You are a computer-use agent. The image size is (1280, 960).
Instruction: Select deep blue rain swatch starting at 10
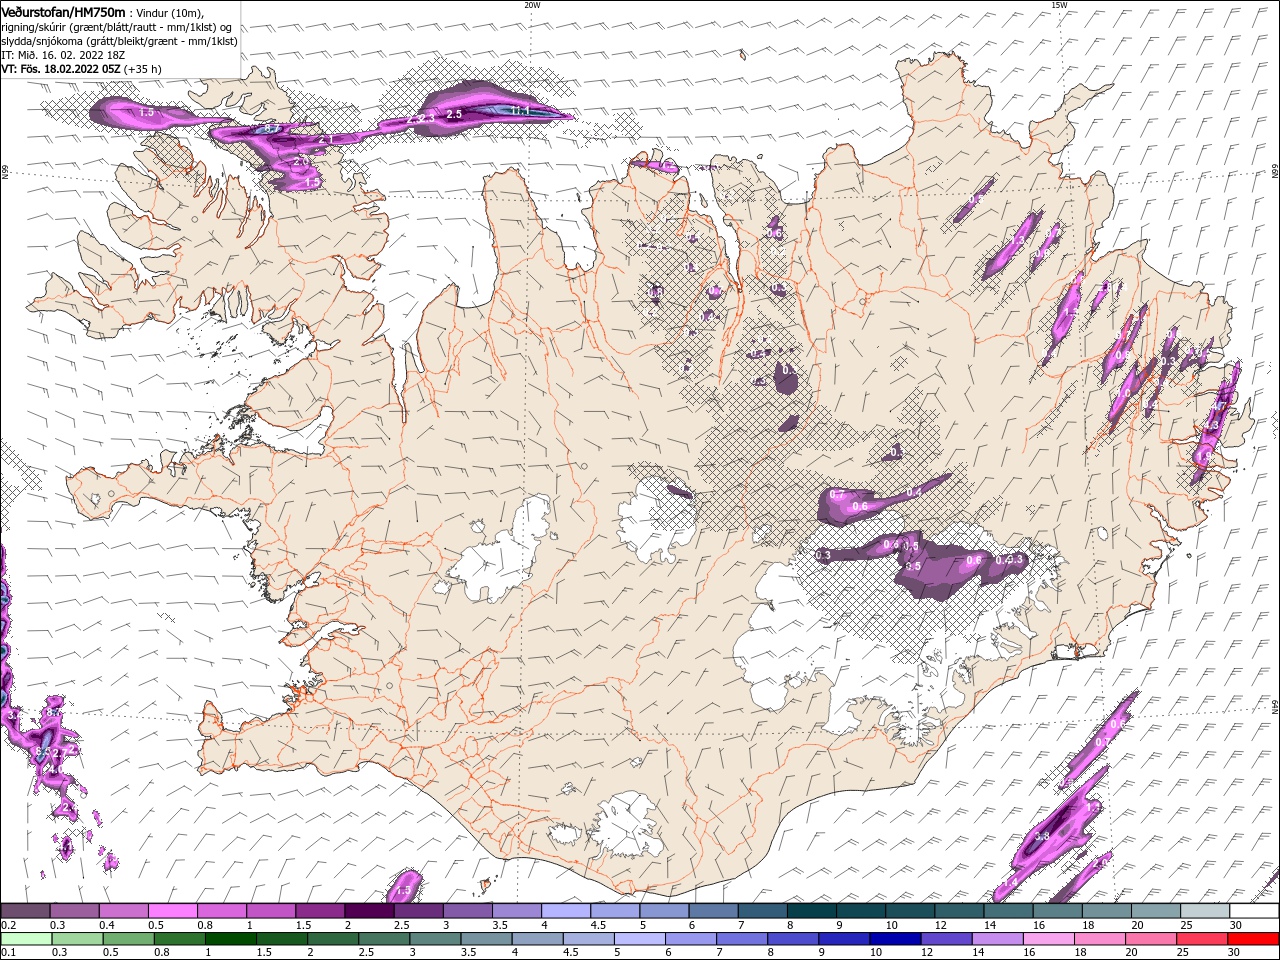click(894, 939)
